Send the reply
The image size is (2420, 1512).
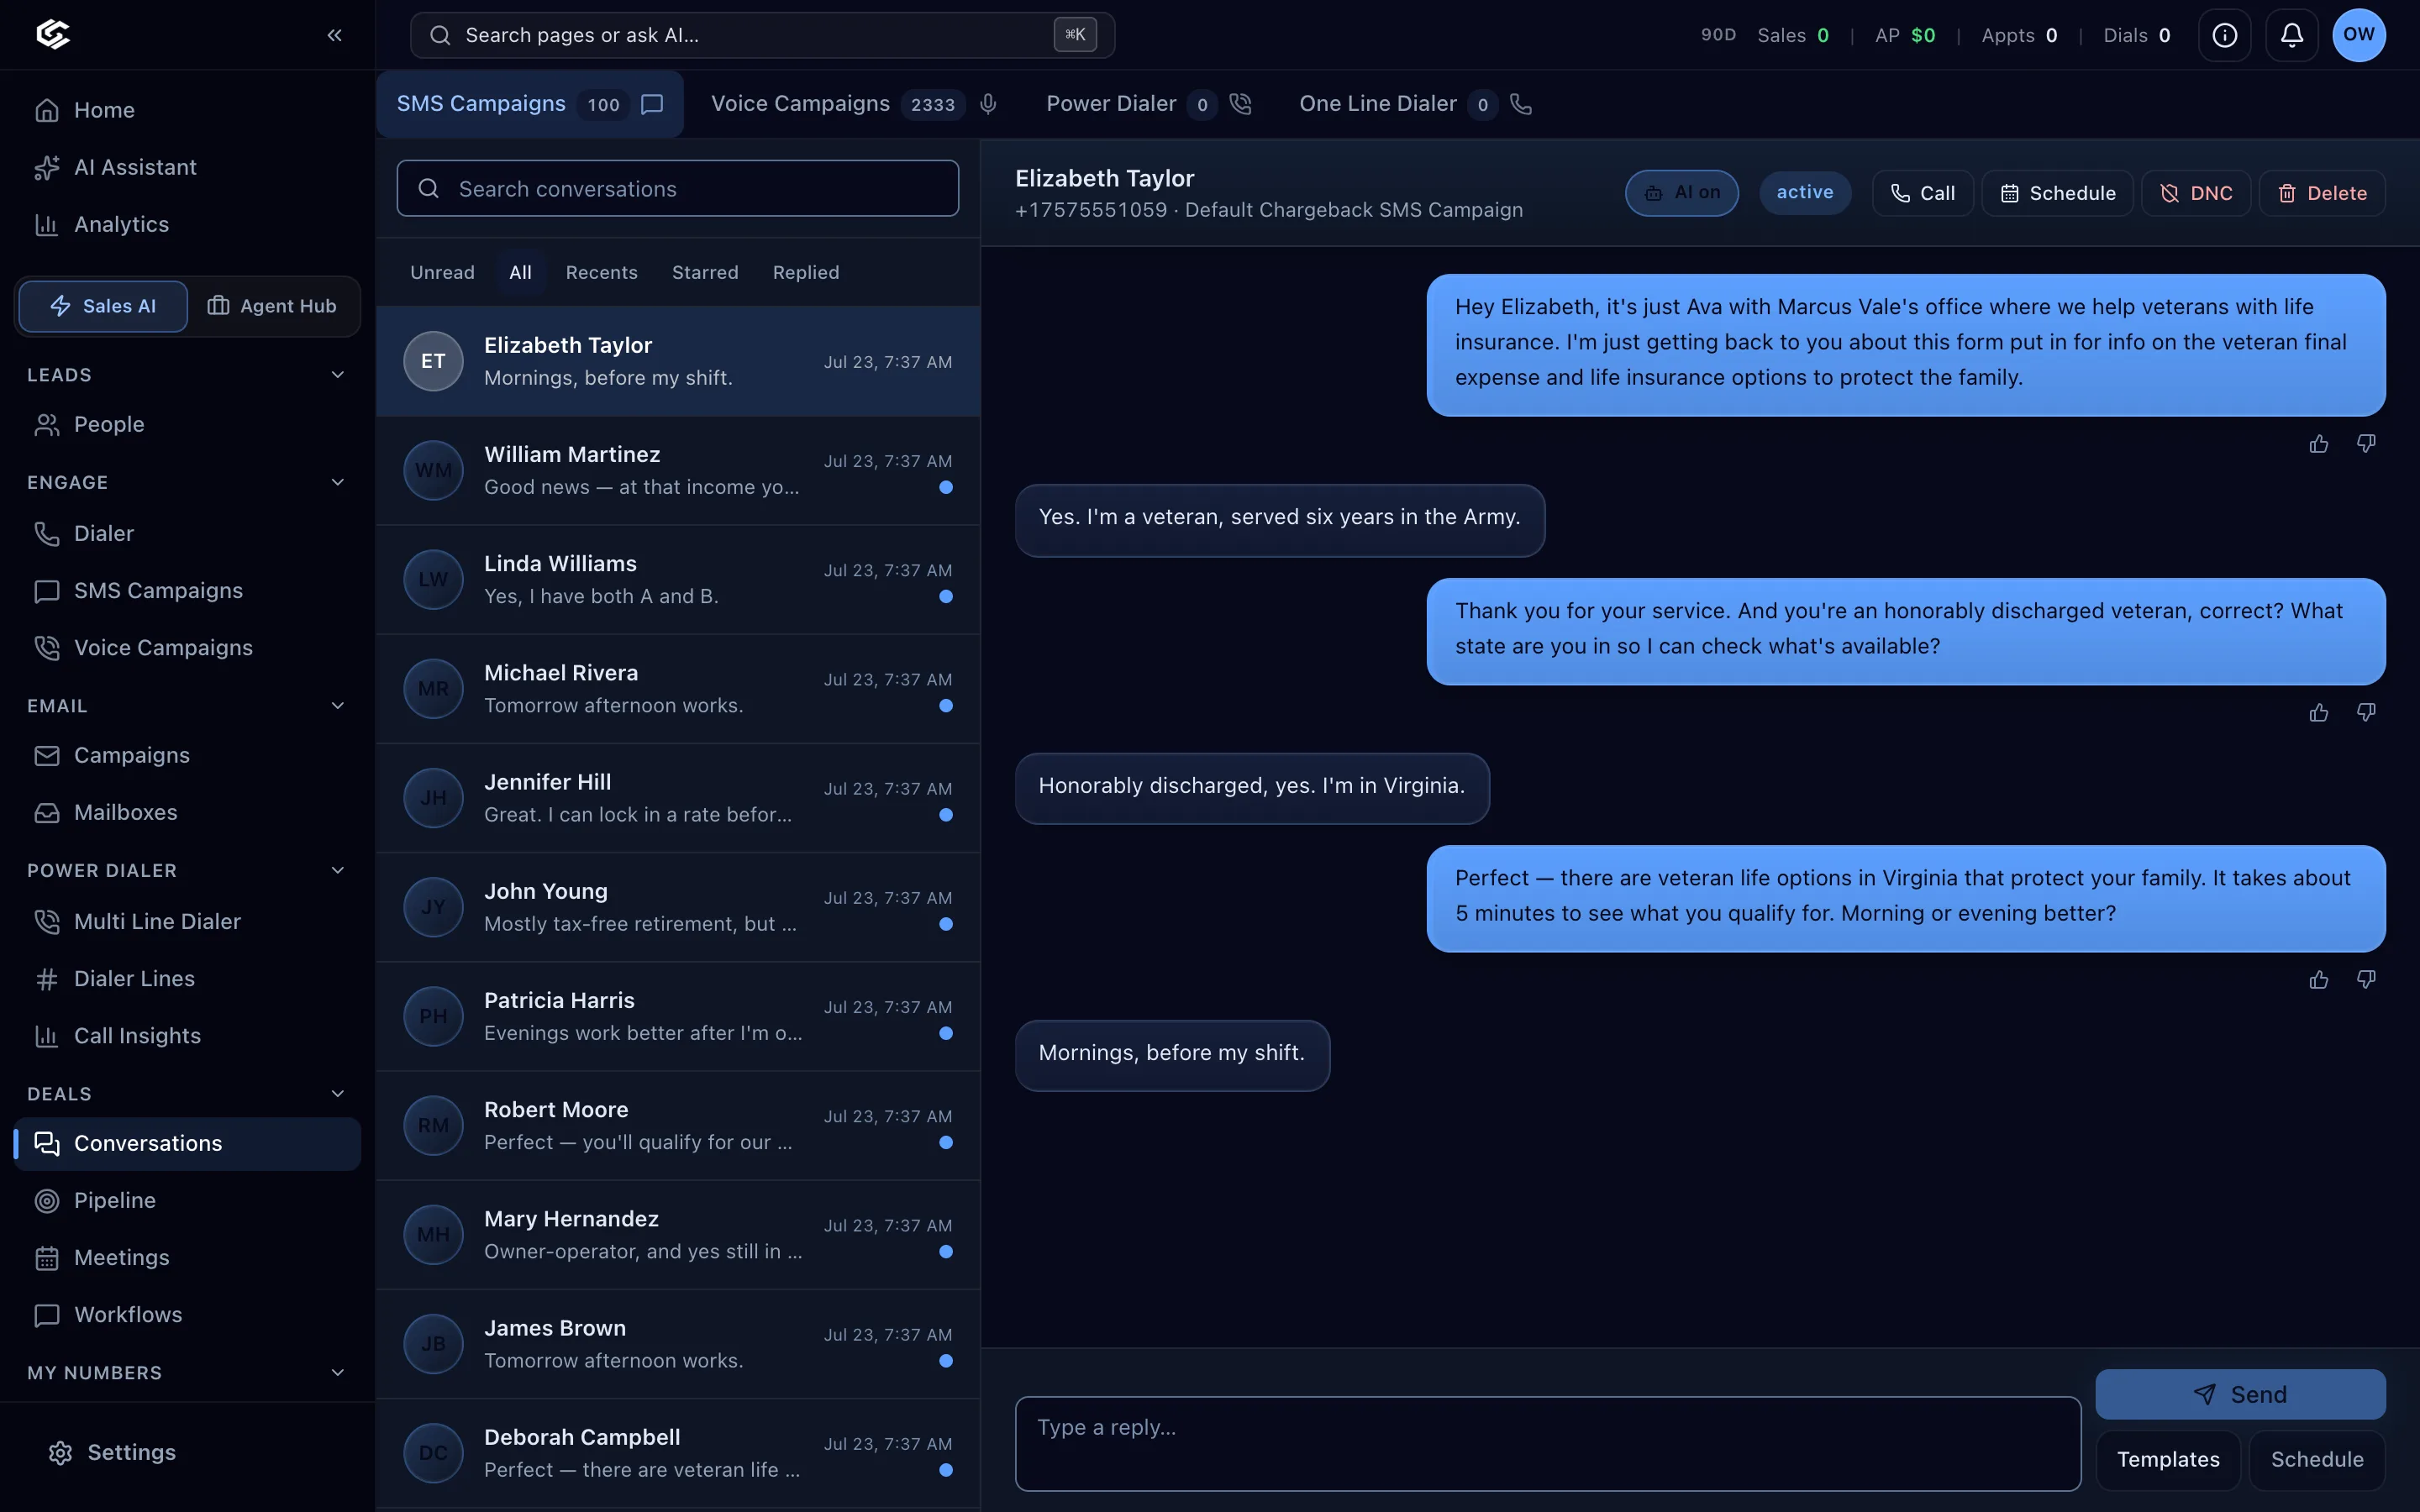tap(2240, 1394)
